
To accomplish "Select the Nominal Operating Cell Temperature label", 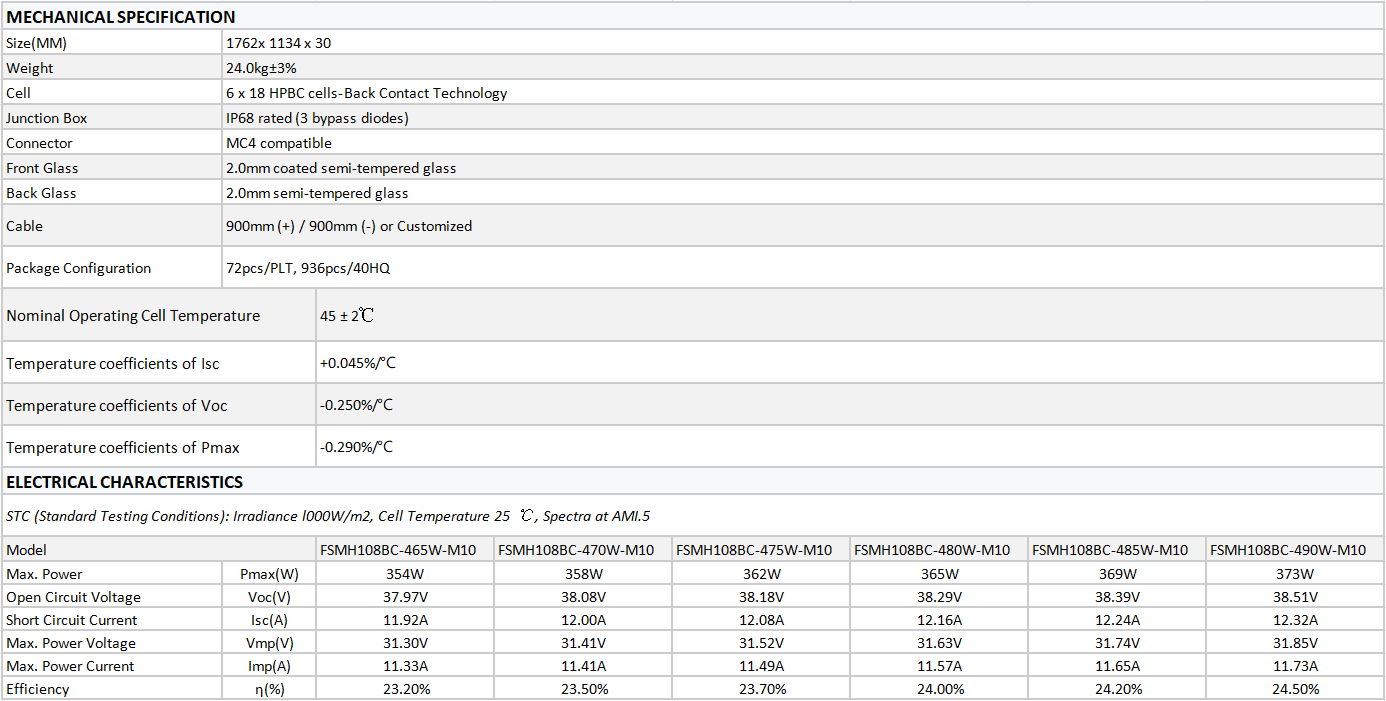I will tap(133, 316).
